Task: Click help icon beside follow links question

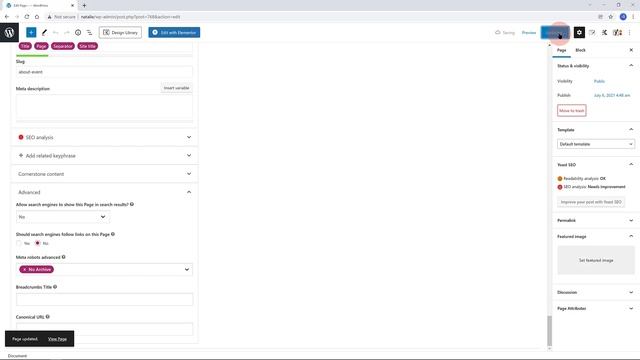Action: pos(113,234)
